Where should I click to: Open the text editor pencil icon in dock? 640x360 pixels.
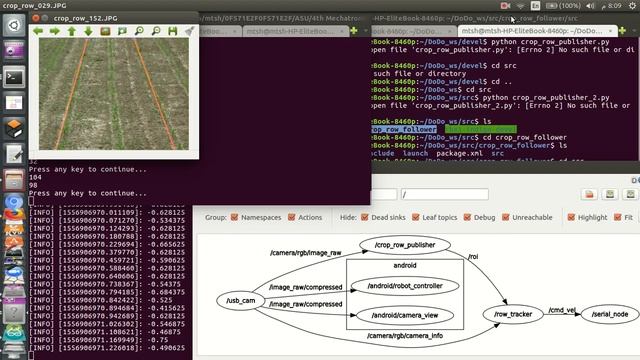click(x=14, y=154)
